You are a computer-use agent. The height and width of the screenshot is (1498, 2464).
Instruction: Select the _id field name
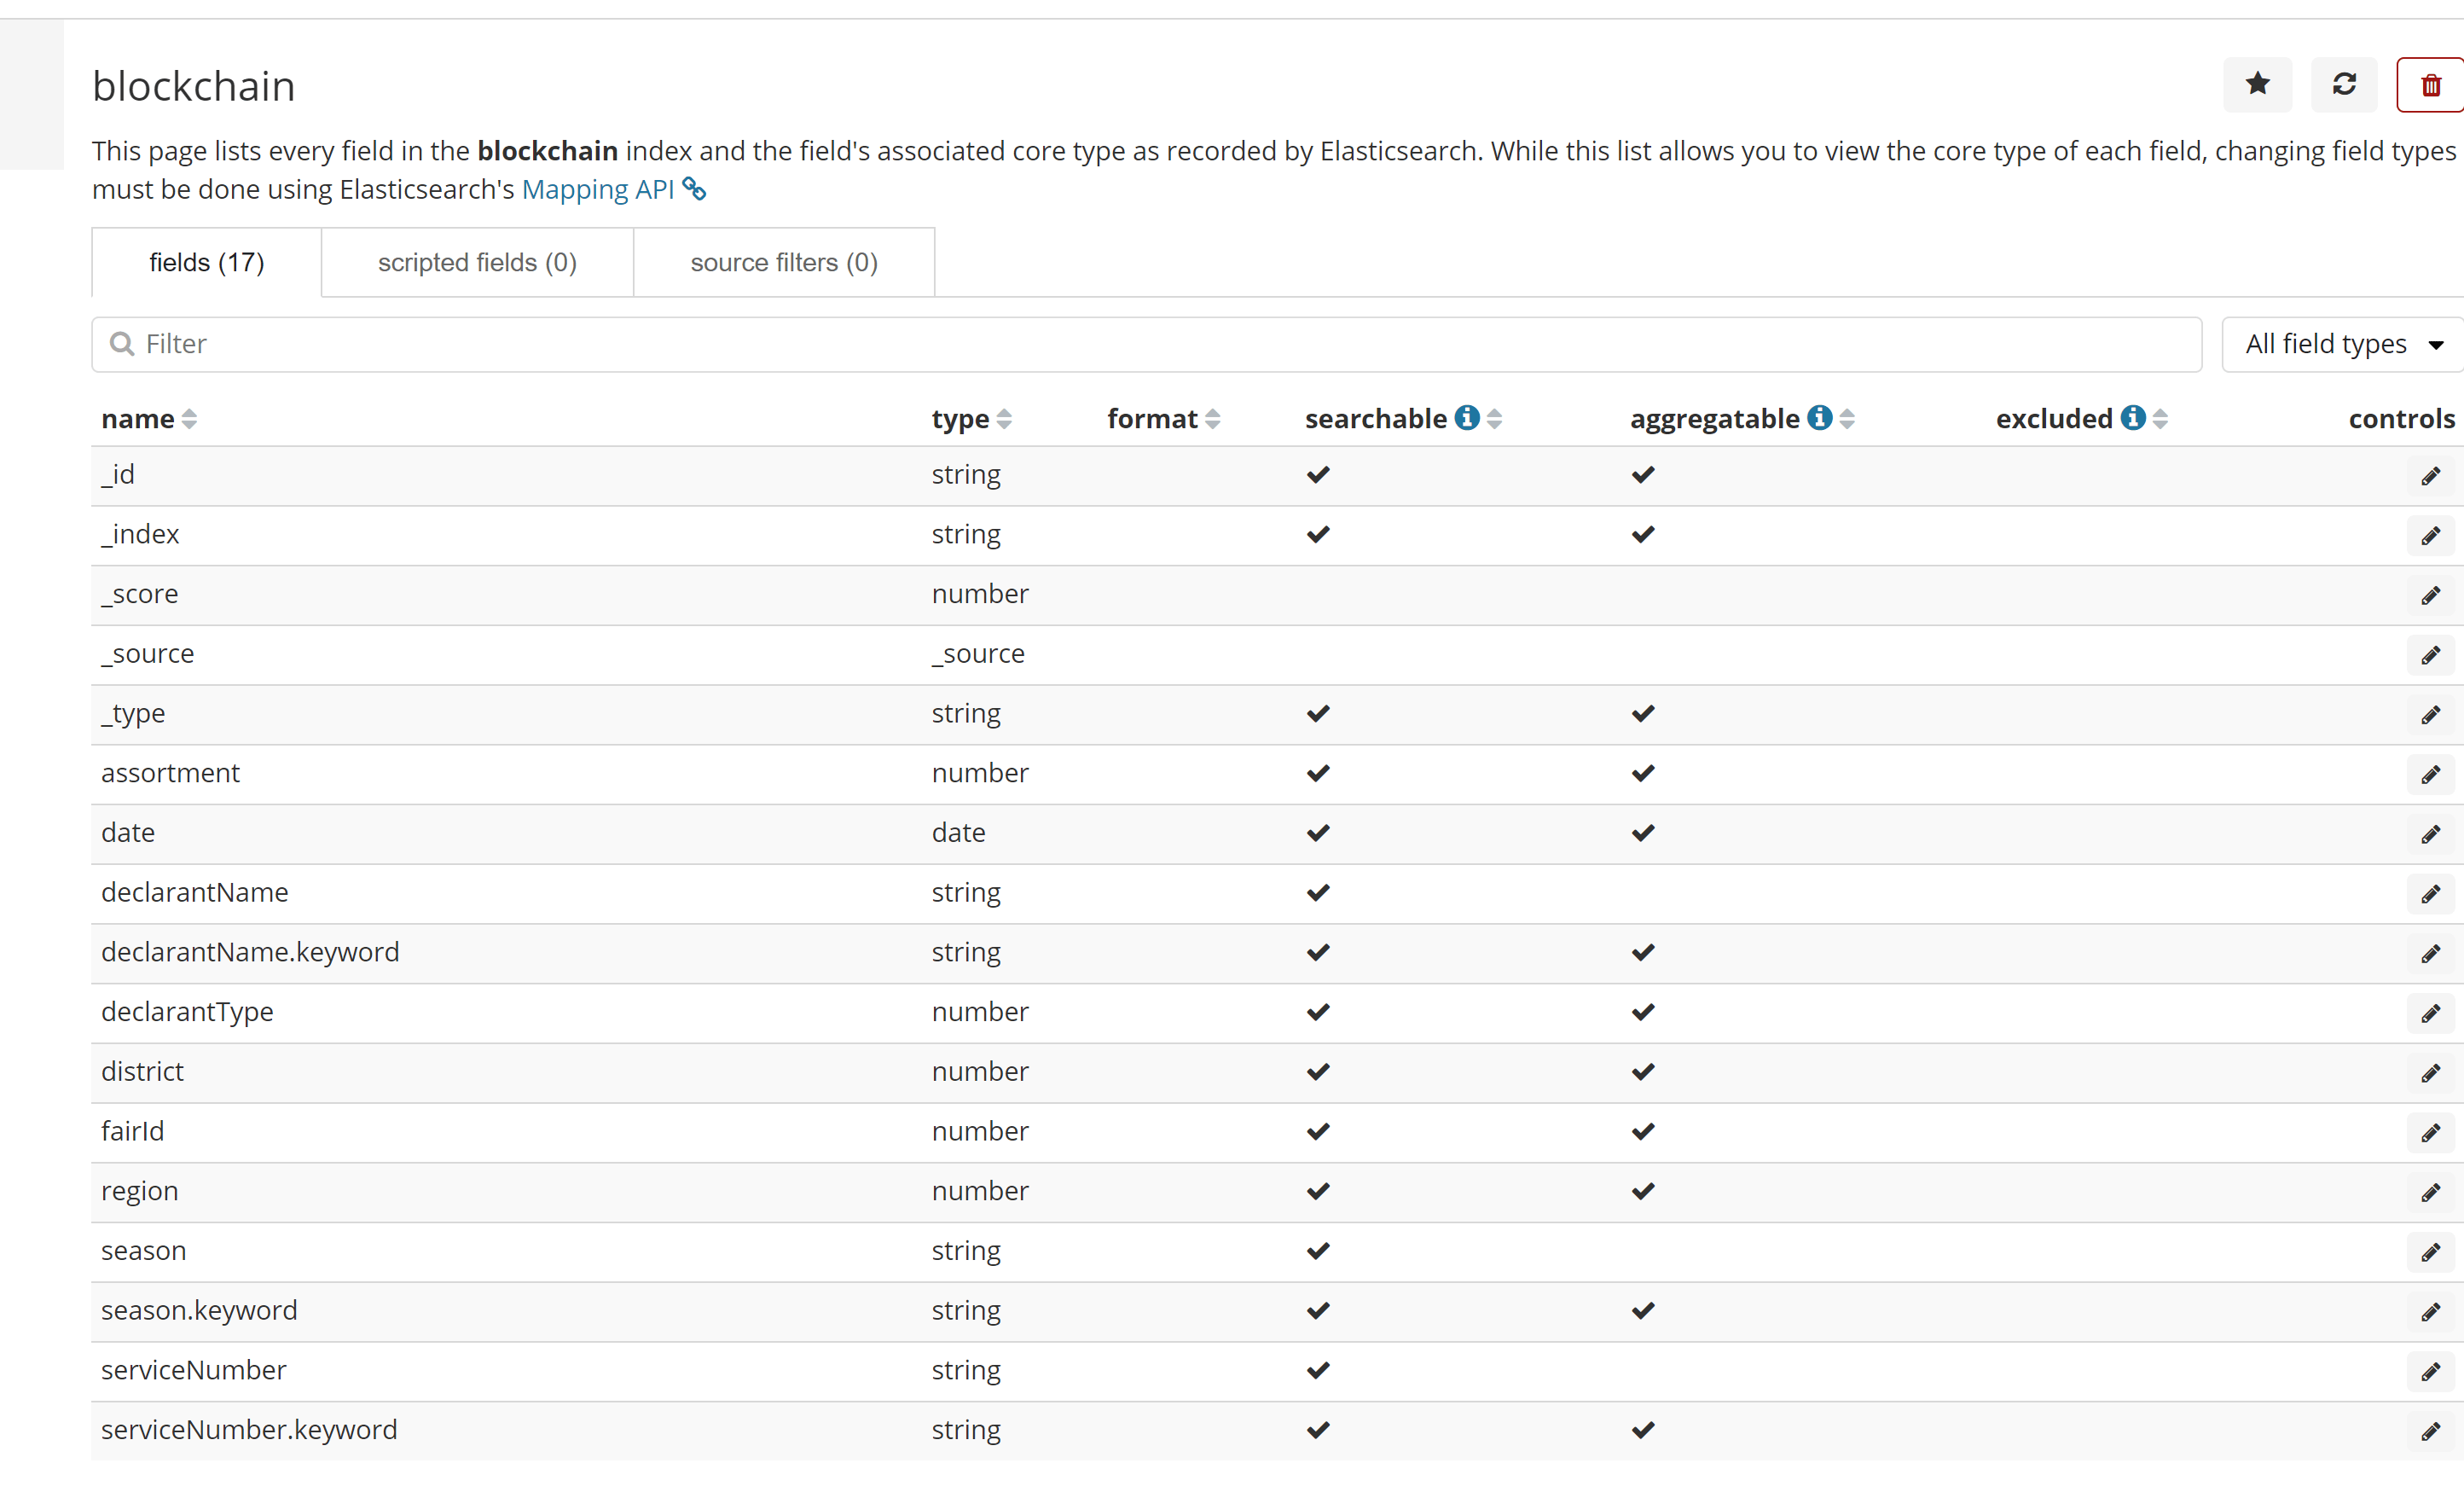(118, 474)
